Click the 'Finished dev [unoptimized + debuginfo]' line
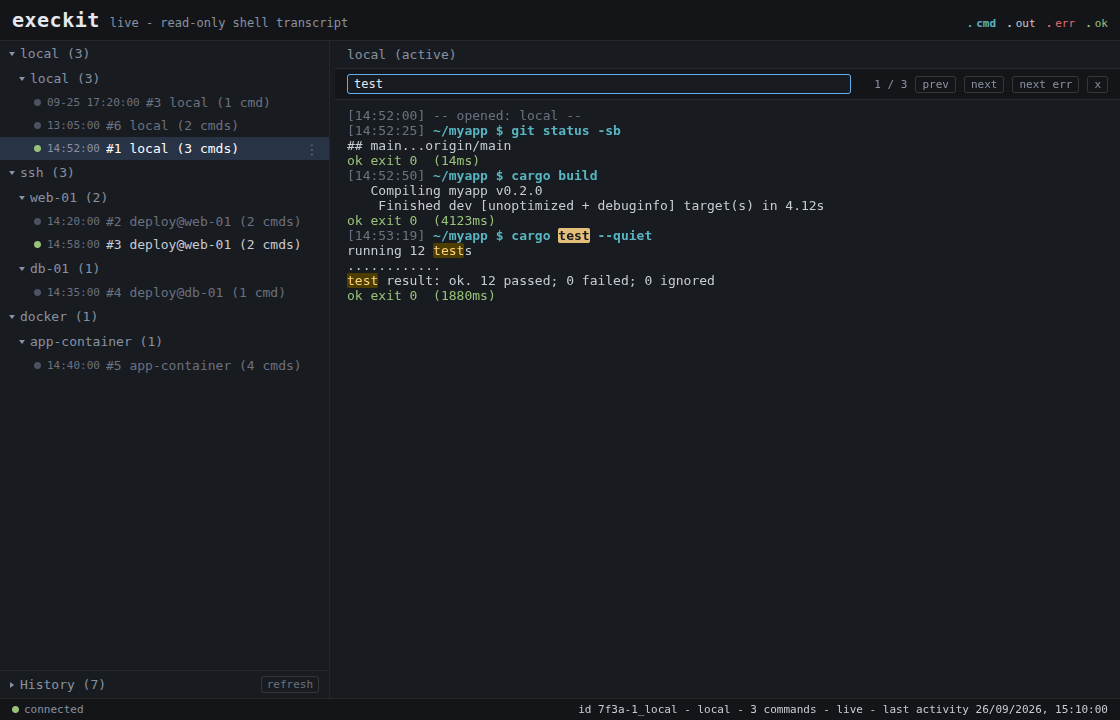 [x=601, y=206]
